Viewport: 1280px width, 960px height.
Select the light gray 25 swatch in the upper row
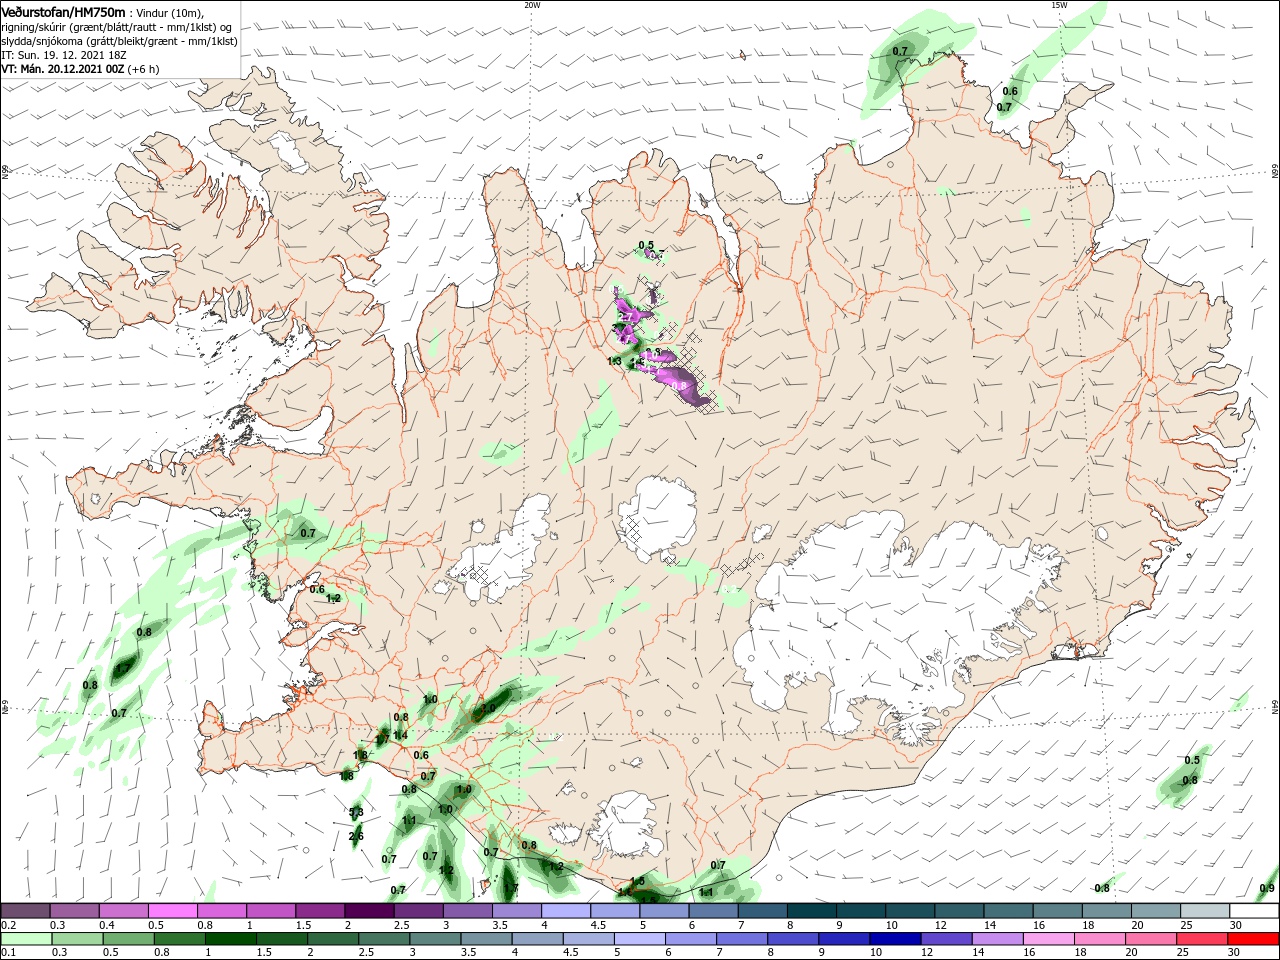[x=1204, y=911]
